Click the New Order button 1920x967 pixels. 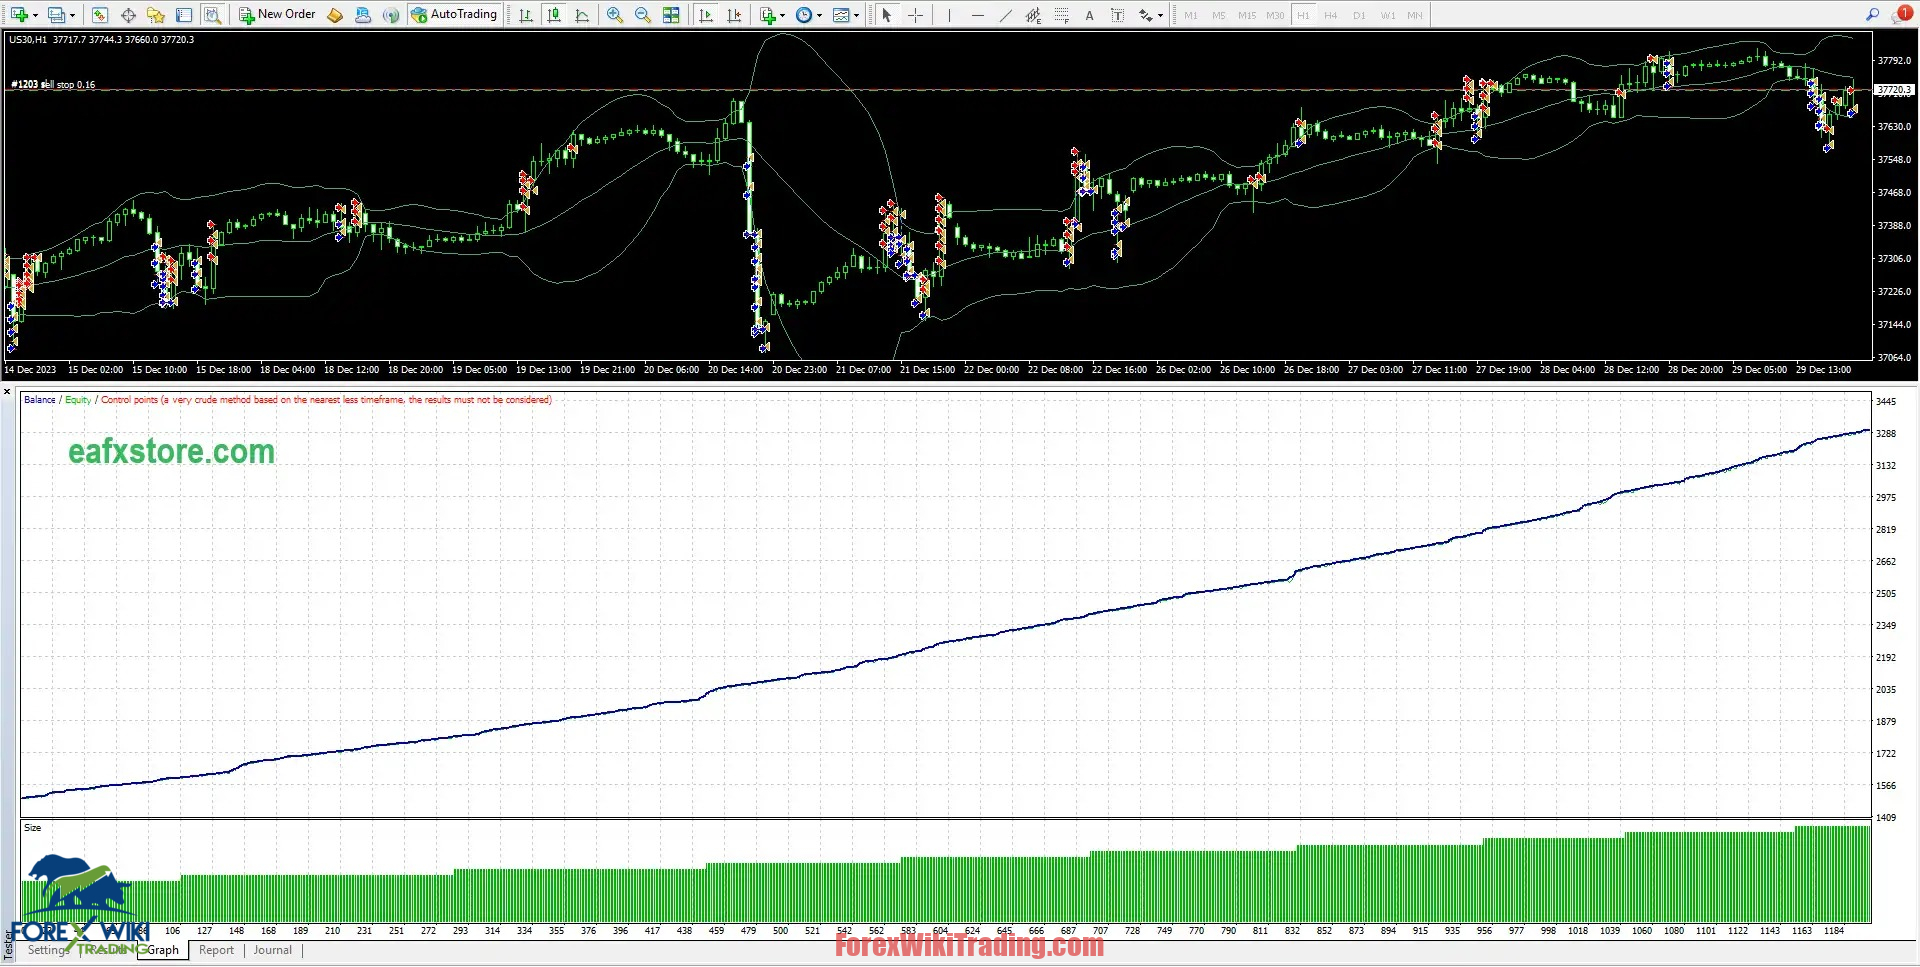[277, 15]
